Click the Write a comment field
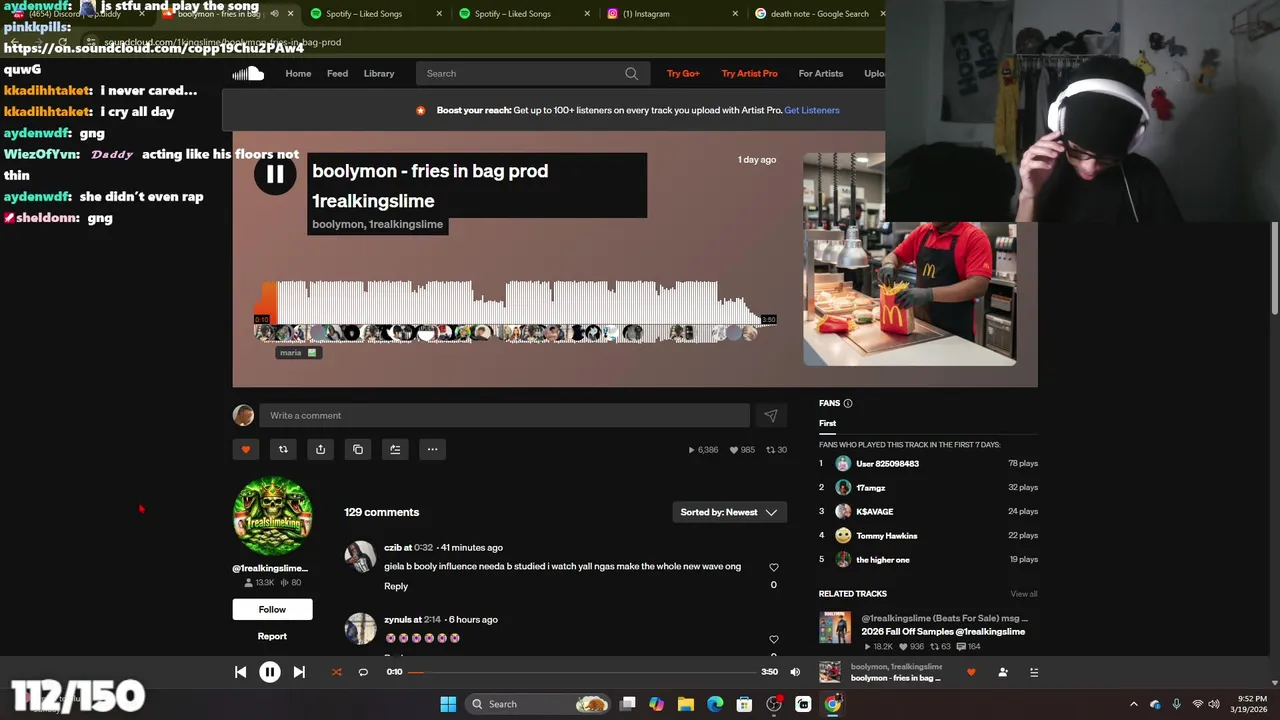 504,415
